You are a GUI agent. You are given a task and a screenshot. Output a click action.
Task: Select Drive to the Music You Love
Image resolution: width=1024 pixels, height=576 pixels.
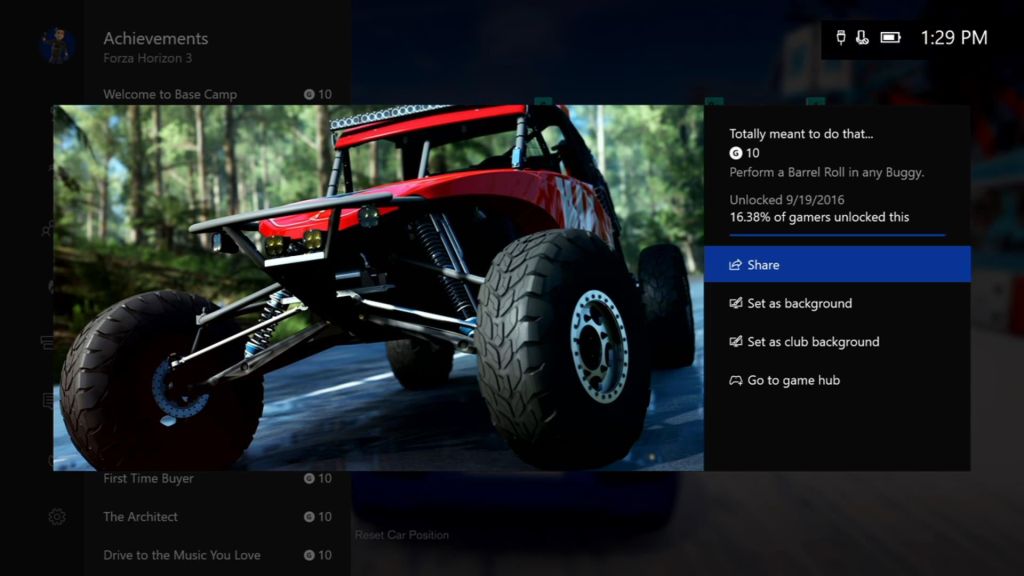[x=217, y=555]
